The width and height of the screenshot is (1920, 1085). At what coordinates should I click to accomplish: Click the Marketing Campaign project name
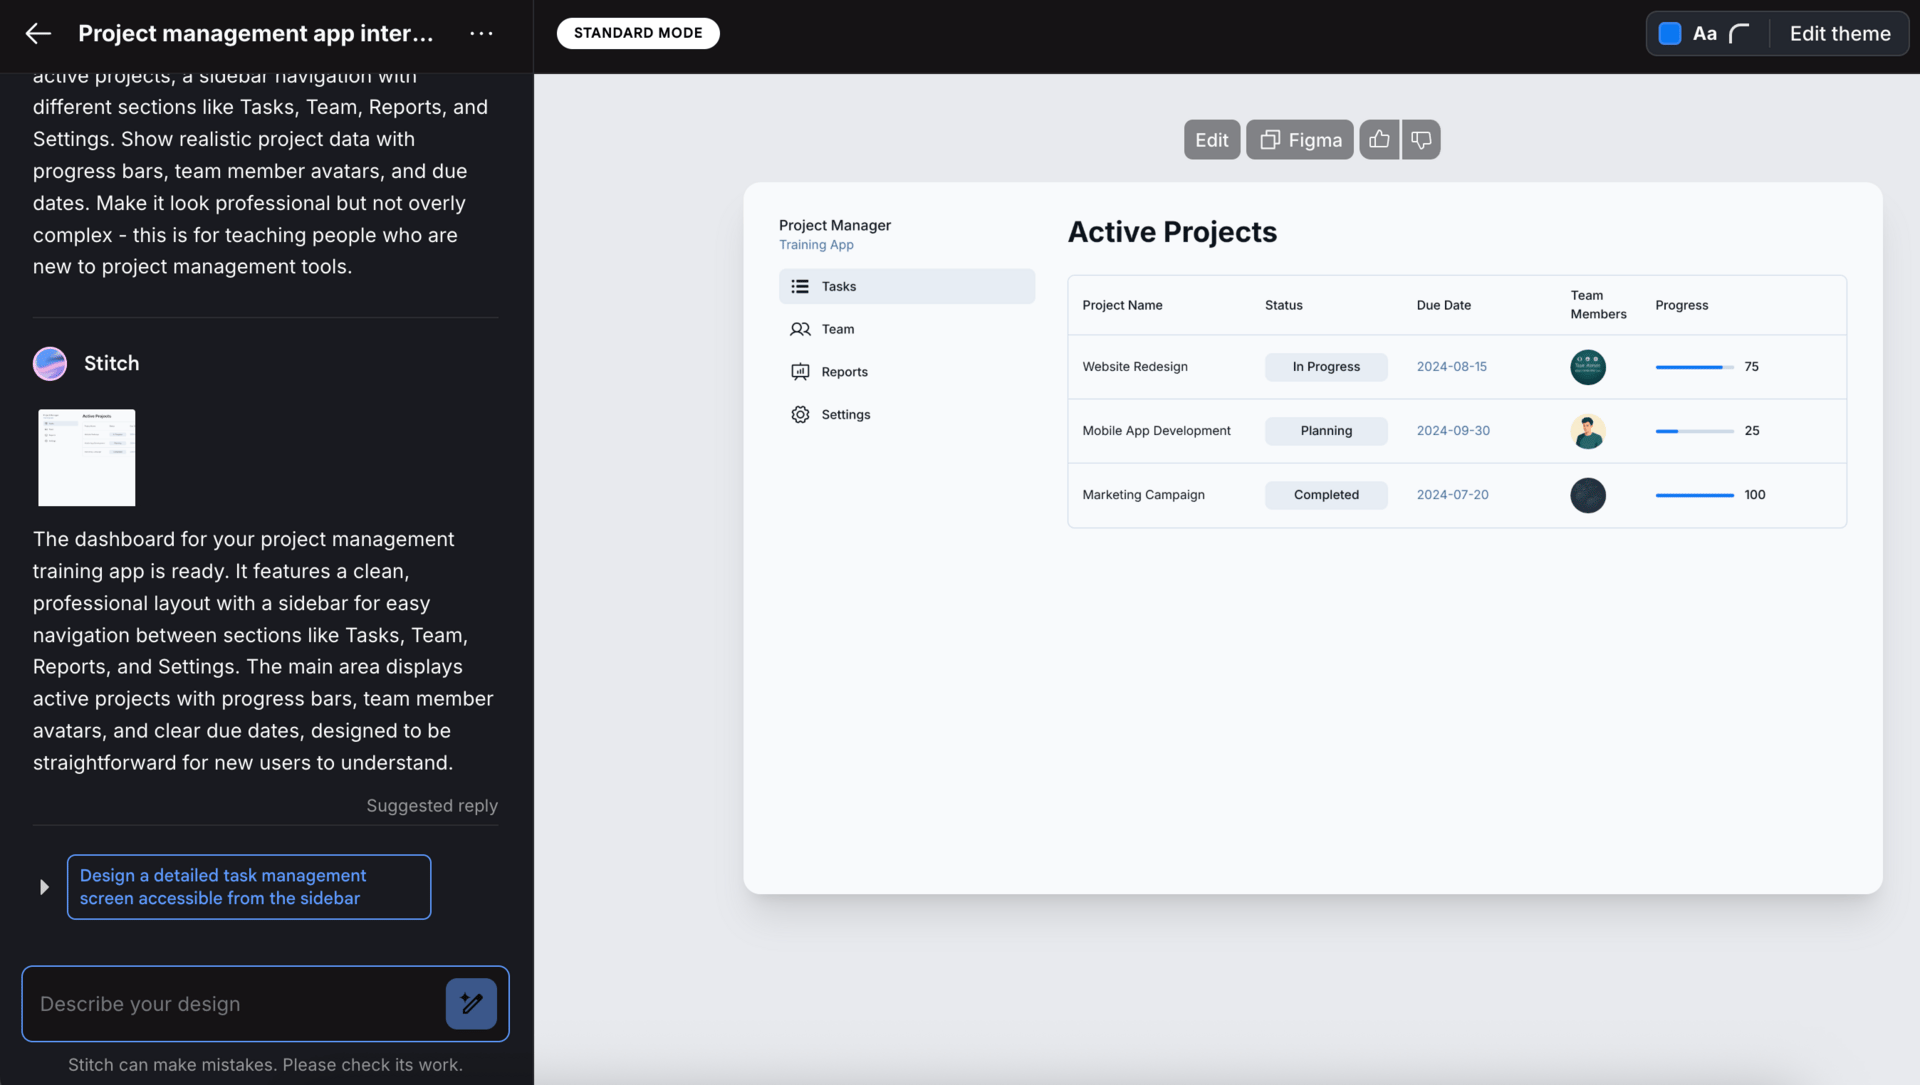1143,495
